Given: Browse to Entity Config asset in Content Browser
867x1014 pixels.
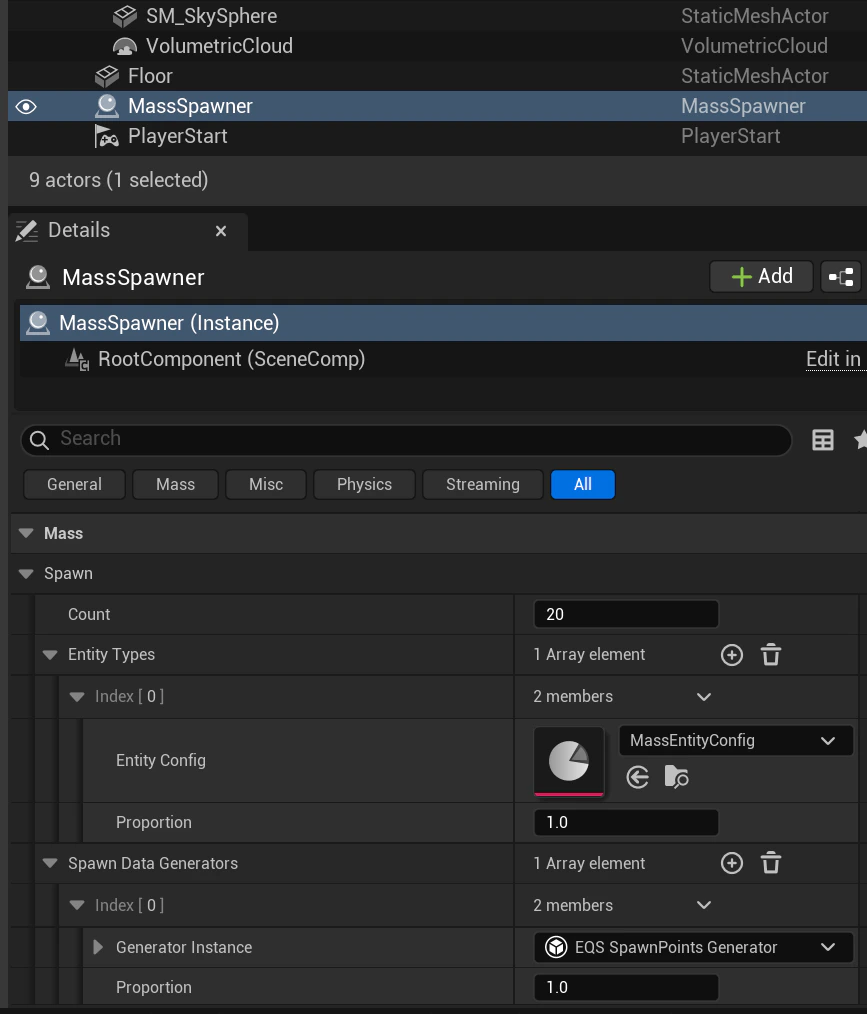Looking at the screenshot, I should coord(676,777).
